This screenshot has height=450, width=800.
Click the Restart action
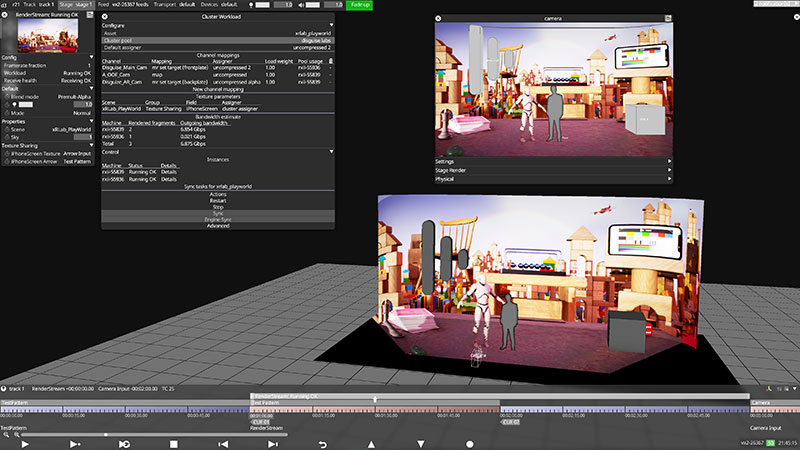(218, 201)
